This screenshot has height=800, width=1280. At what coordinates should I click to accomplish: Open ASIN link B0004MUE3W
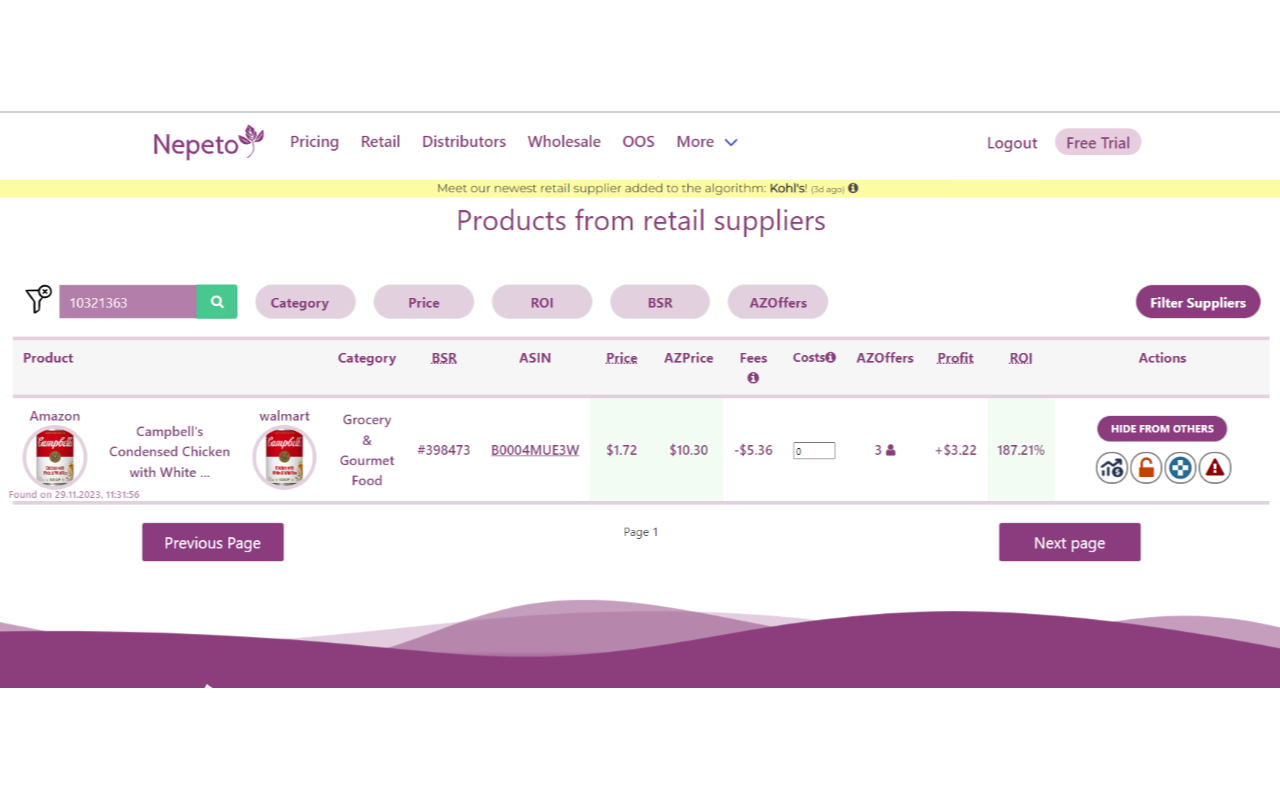click(535, 450)
